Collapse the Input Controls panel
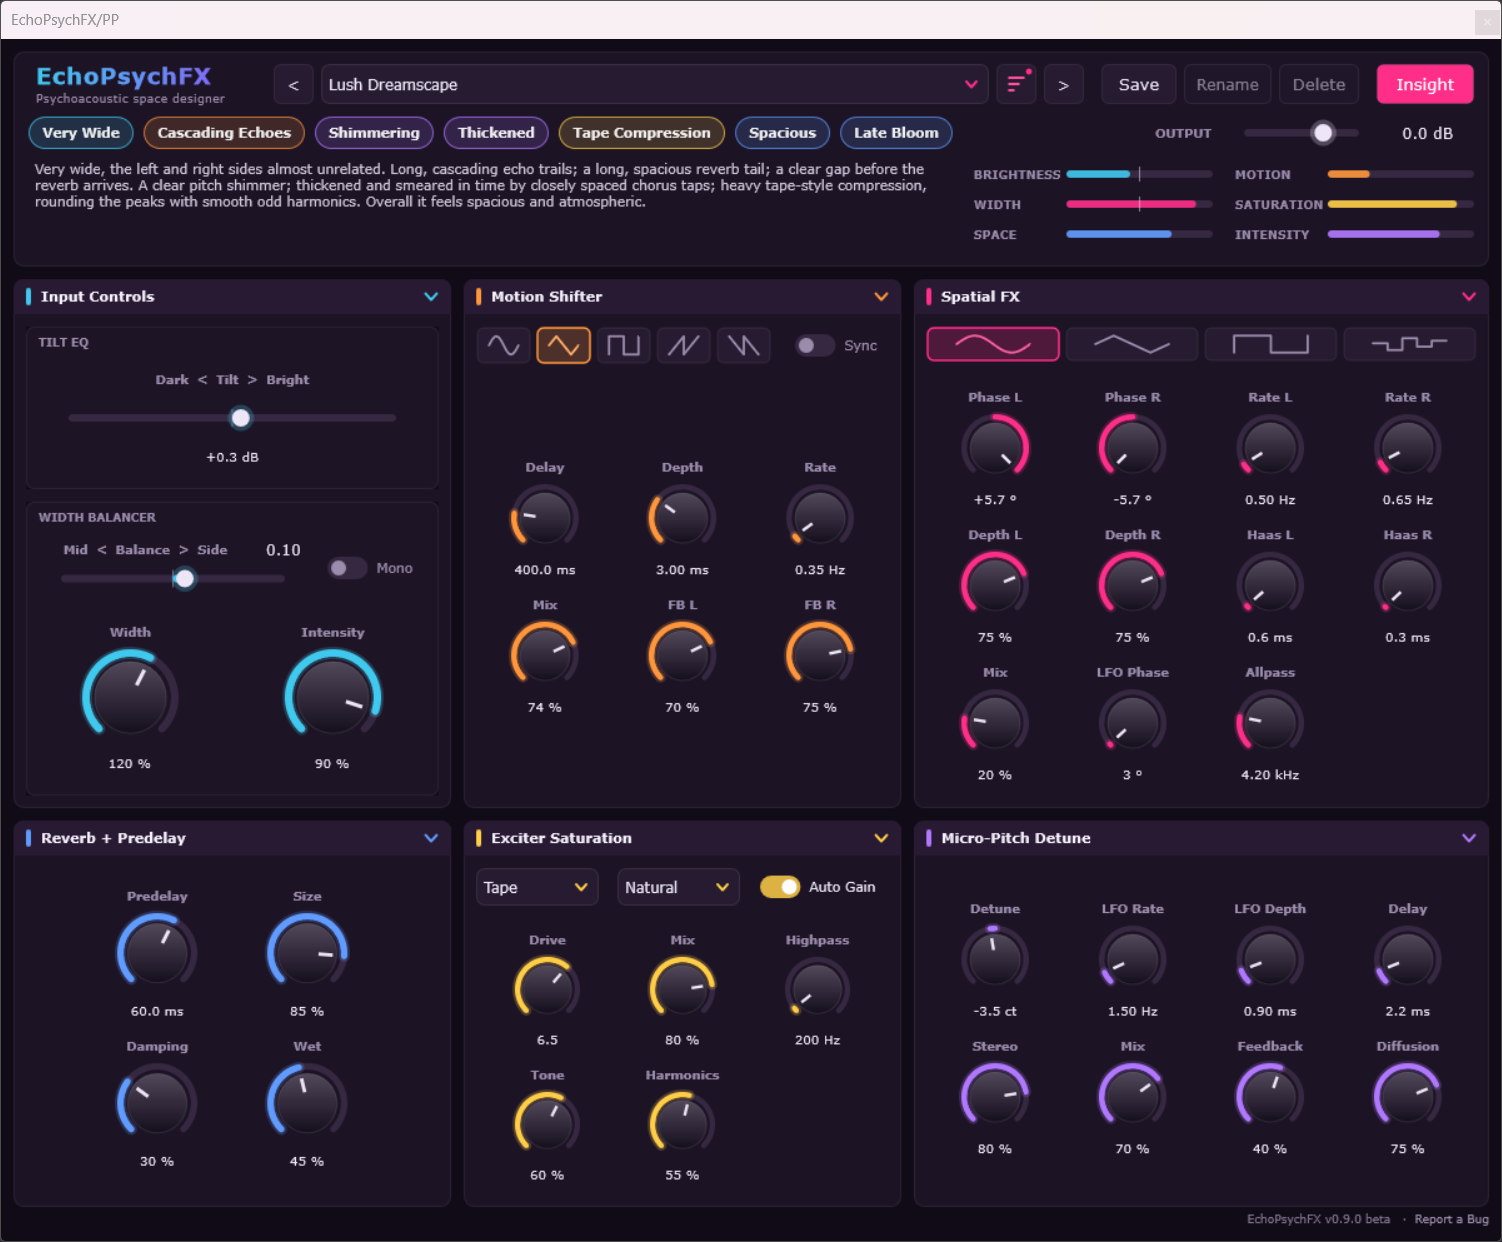 [x=431, y=296]
